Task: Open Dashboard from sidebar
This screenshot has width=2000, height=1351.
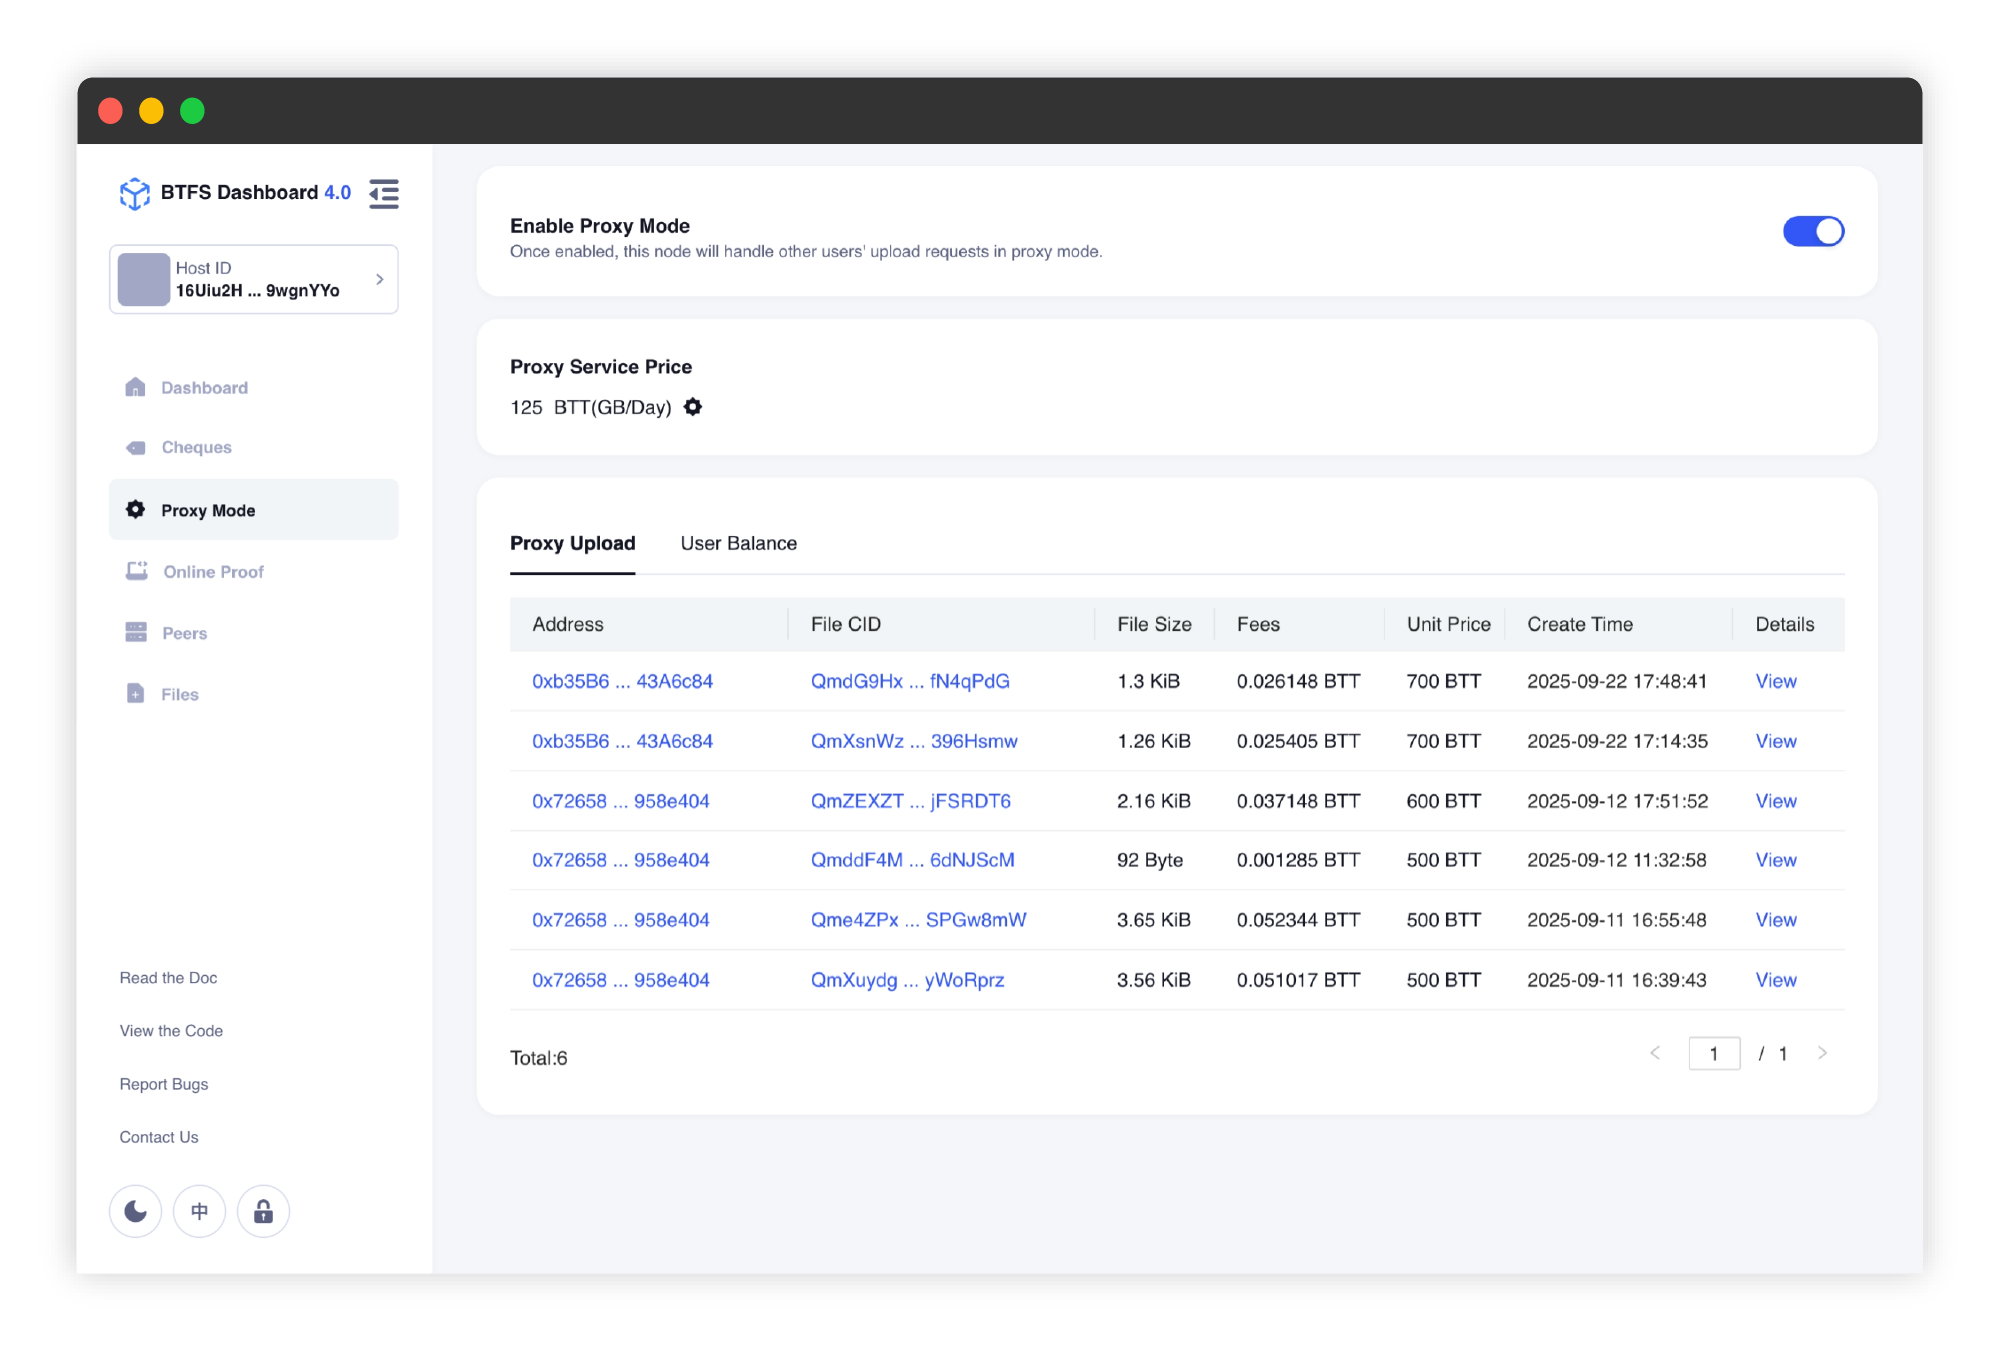Action: tap(204, 388)
